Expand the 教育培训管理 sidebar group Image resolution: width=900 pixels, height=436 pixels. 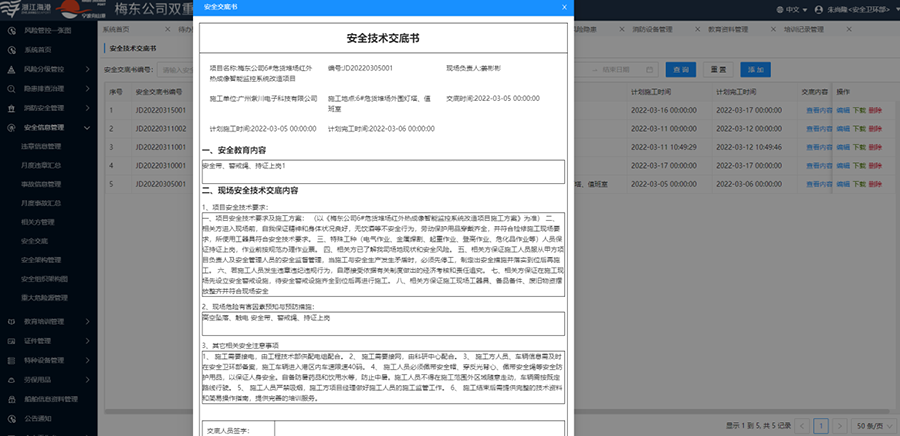click(x=87, y=321)
